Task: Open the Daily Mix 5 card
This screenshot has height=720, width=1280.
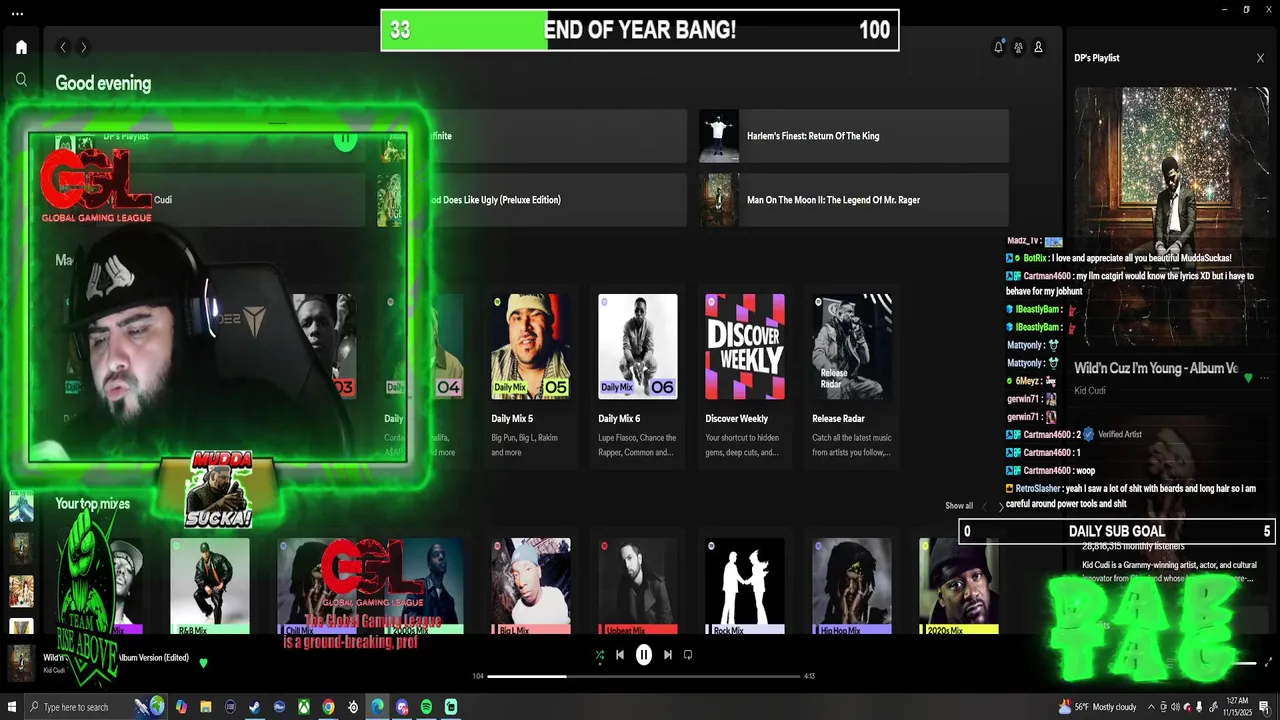Action: [531, 378]
